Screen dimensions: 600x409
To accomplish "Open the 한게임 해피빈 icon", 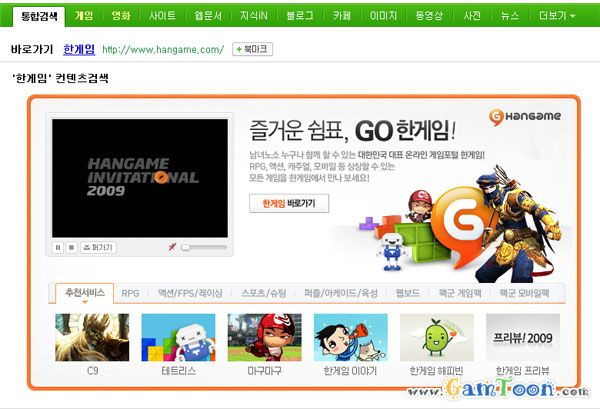I will point(436,337).
